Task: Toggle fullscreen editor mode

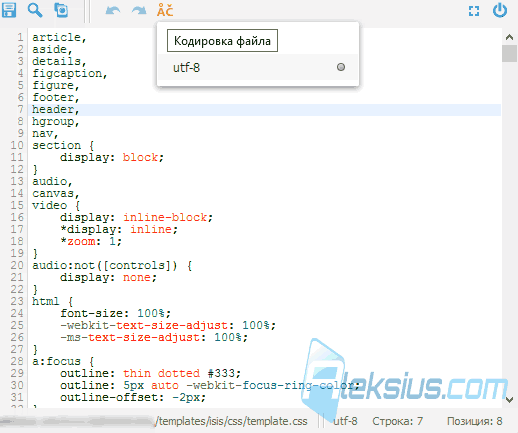Action: click(x=474, y=11)
